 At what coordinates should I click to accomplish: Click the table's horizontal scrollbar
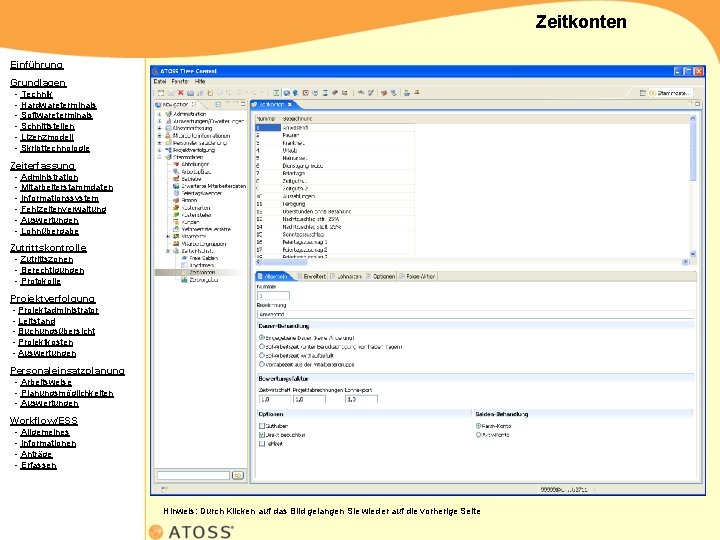(x=472, y=262)
